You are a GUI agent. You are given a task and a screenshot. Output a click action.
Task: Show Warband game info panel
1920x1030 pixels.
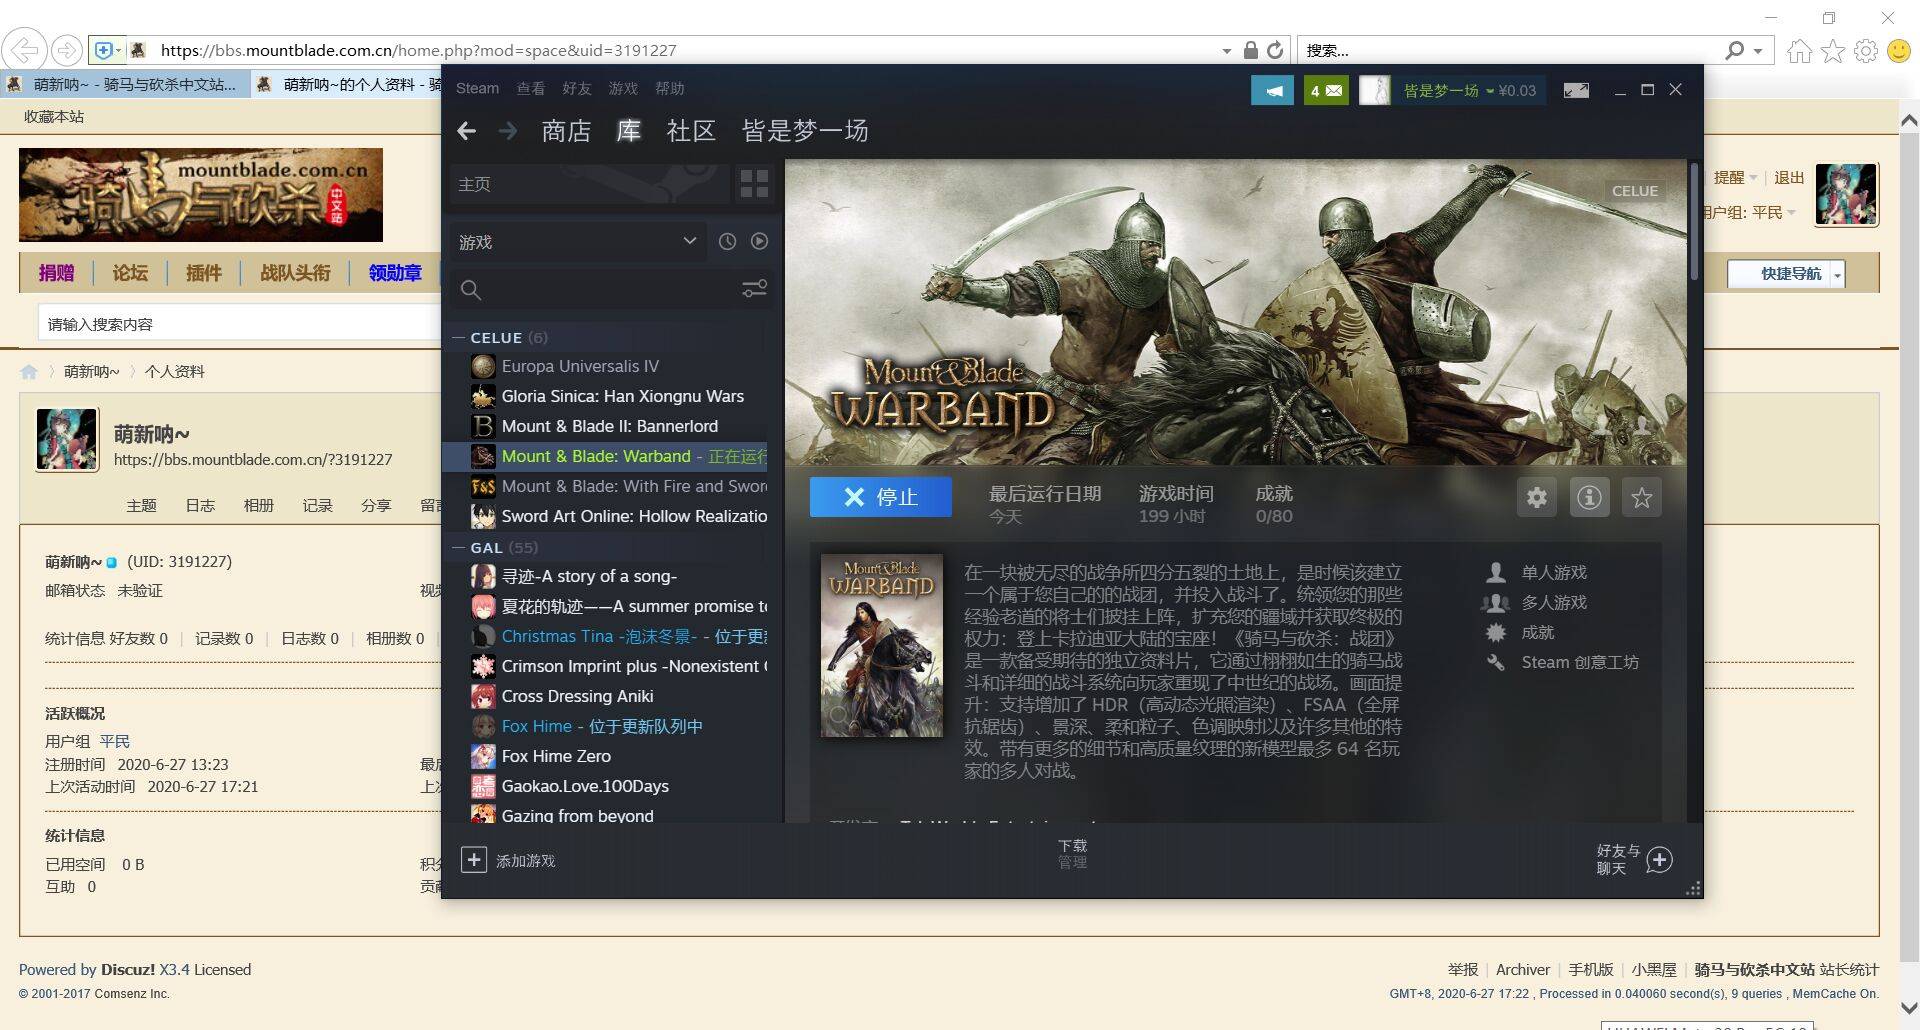(x=1589, y=497)
